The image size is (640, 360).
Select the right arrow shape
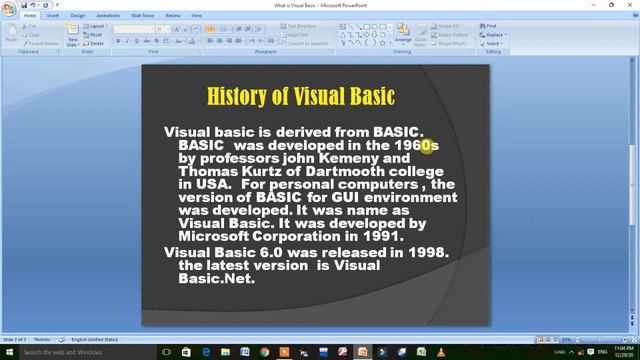point(367,35)
